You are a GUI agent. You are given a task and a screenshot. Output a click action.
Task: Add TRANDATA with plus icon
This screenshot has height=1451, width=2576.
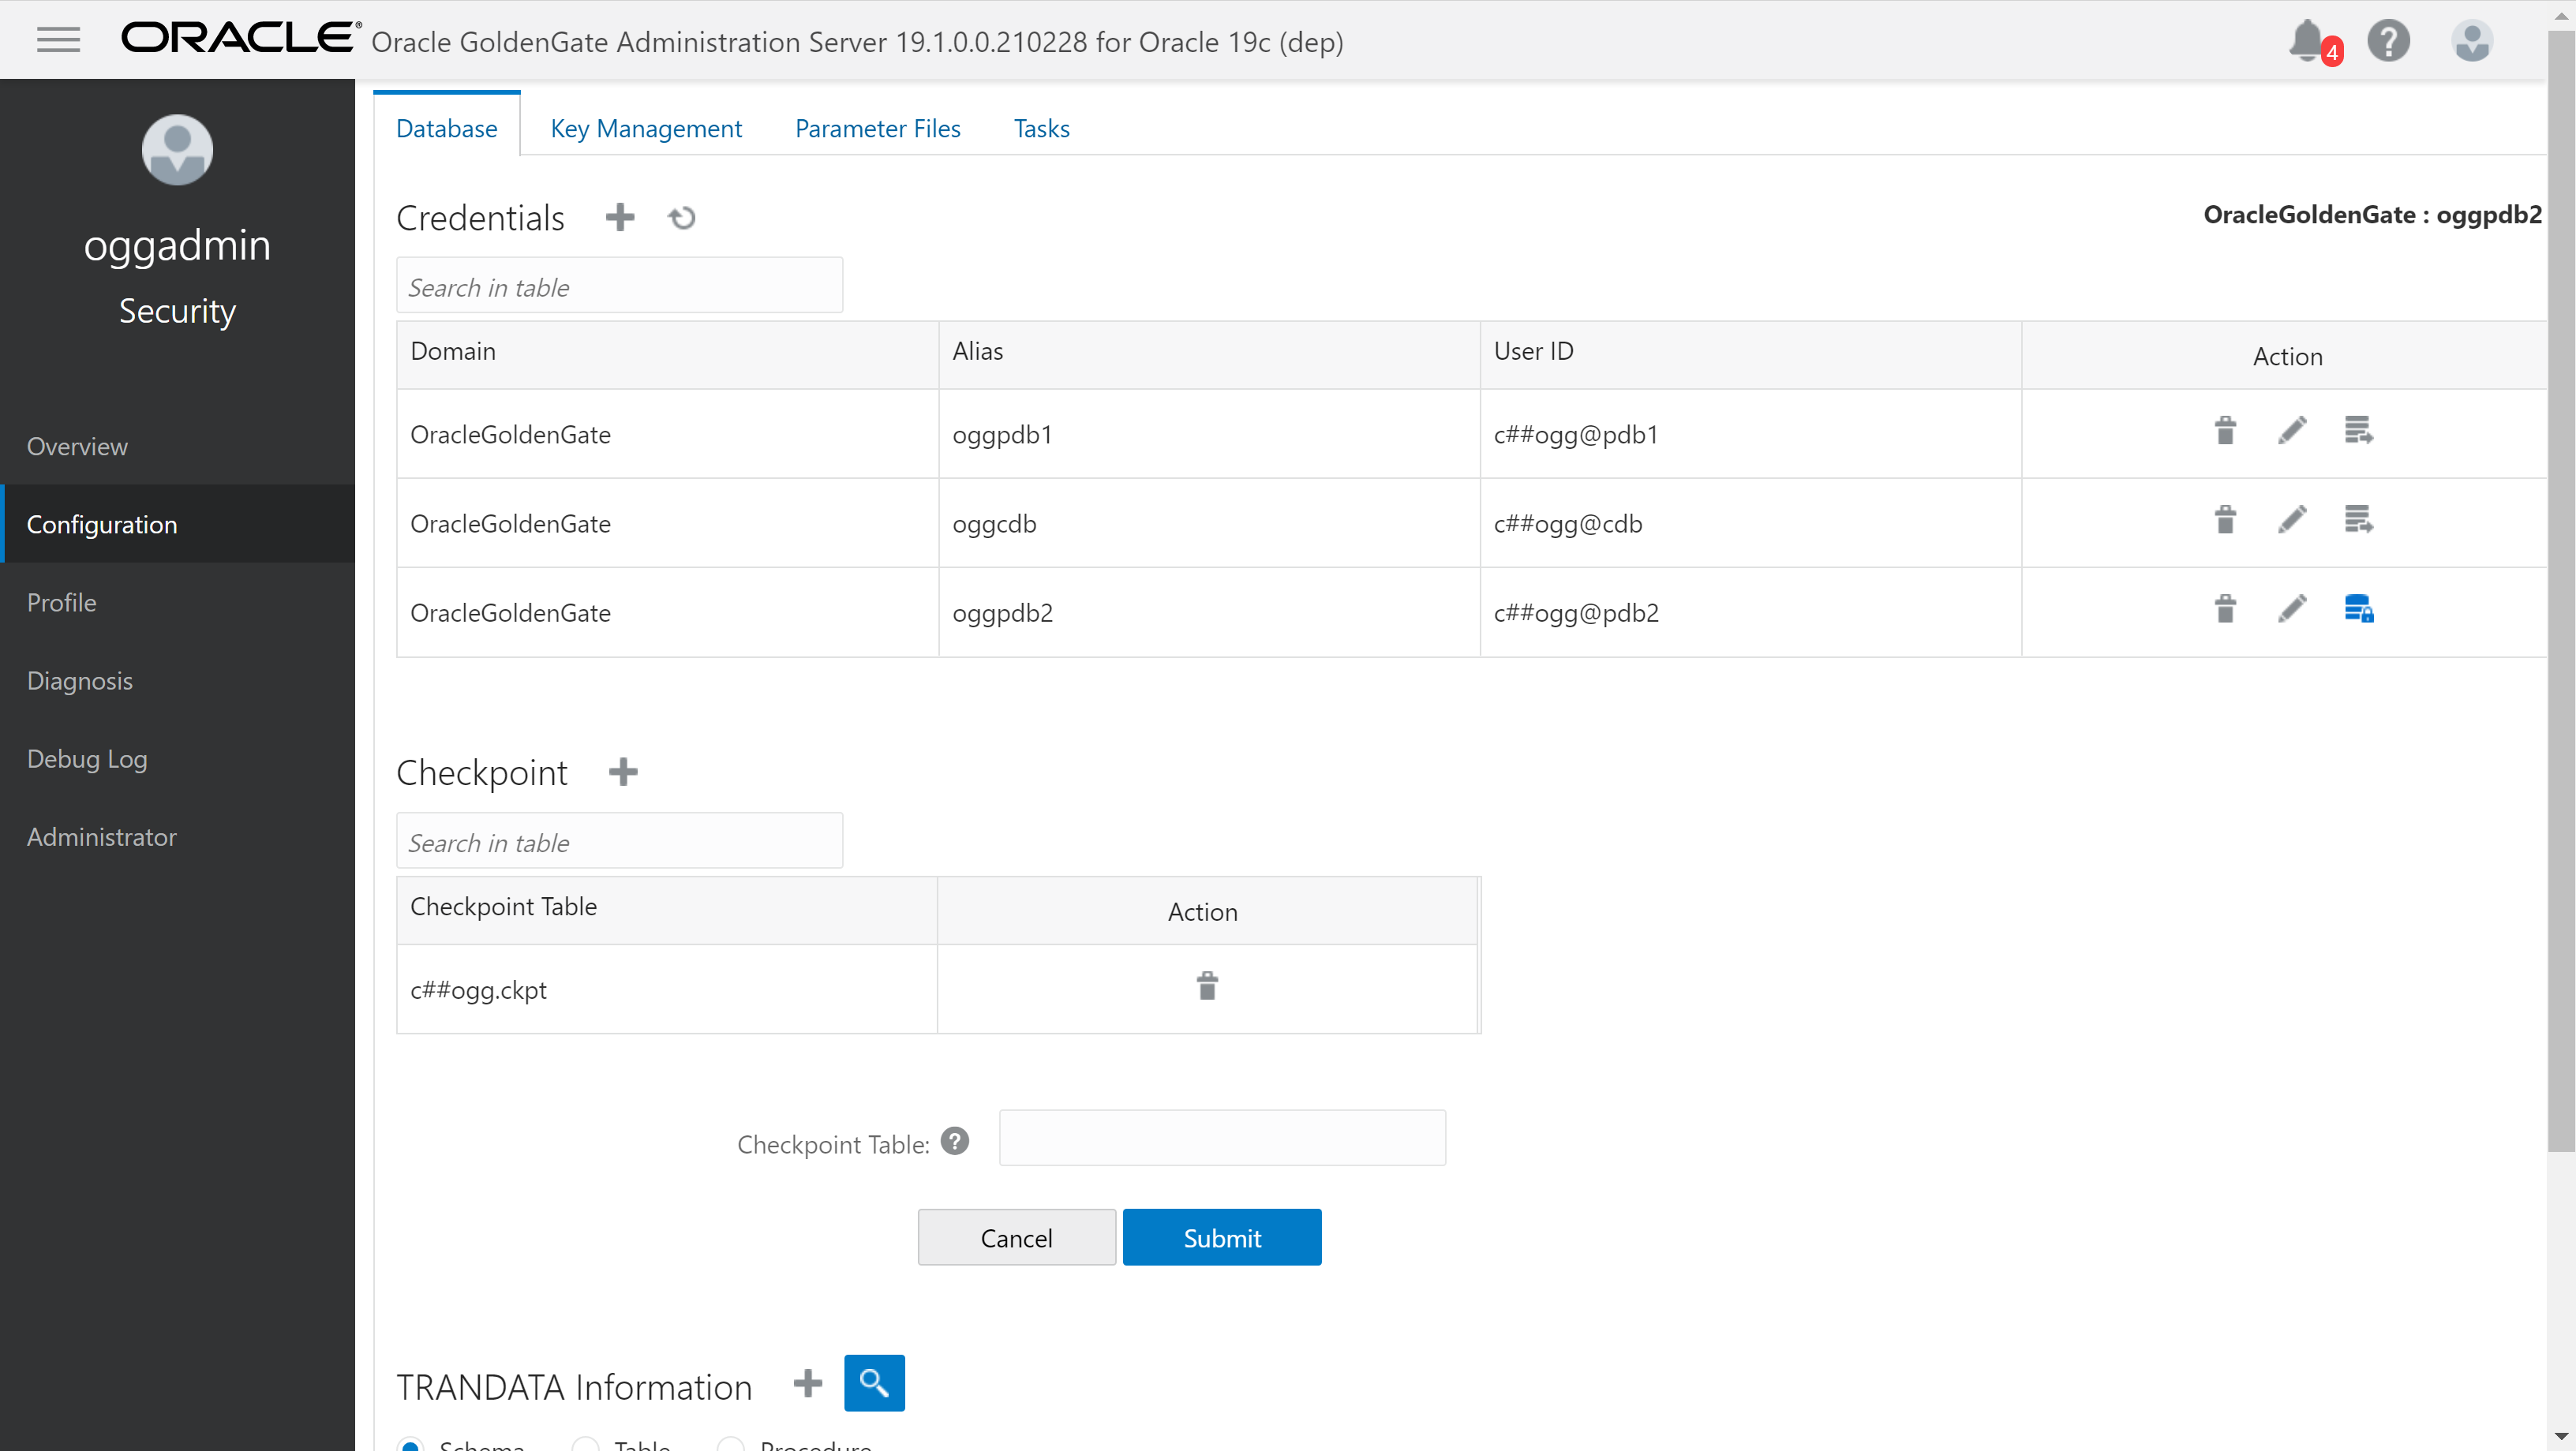[807, 1383]
